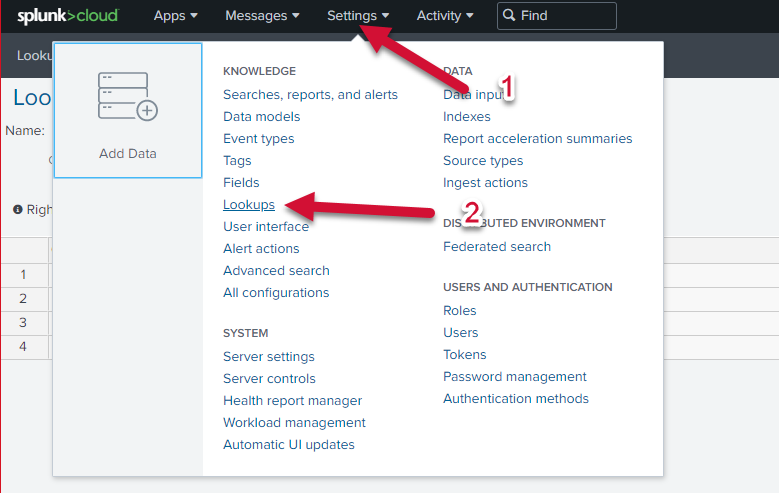This screenshot has width=779, height=493.
Task: Open Tokens under Users and Authentication
Action: 465,355
